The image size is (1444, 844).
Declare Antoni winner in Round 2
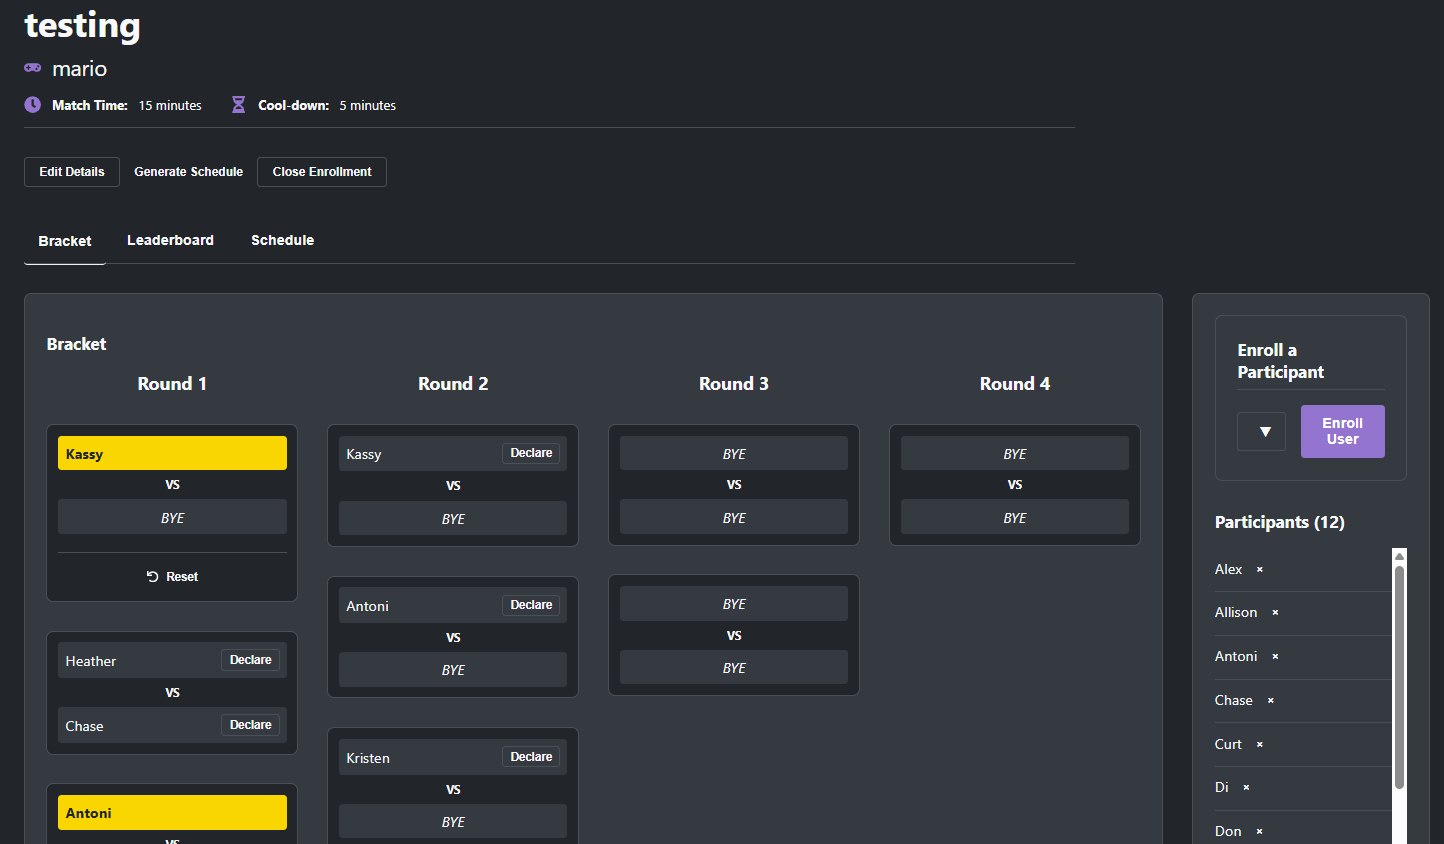pyautogui.click(x=531, y=605)
